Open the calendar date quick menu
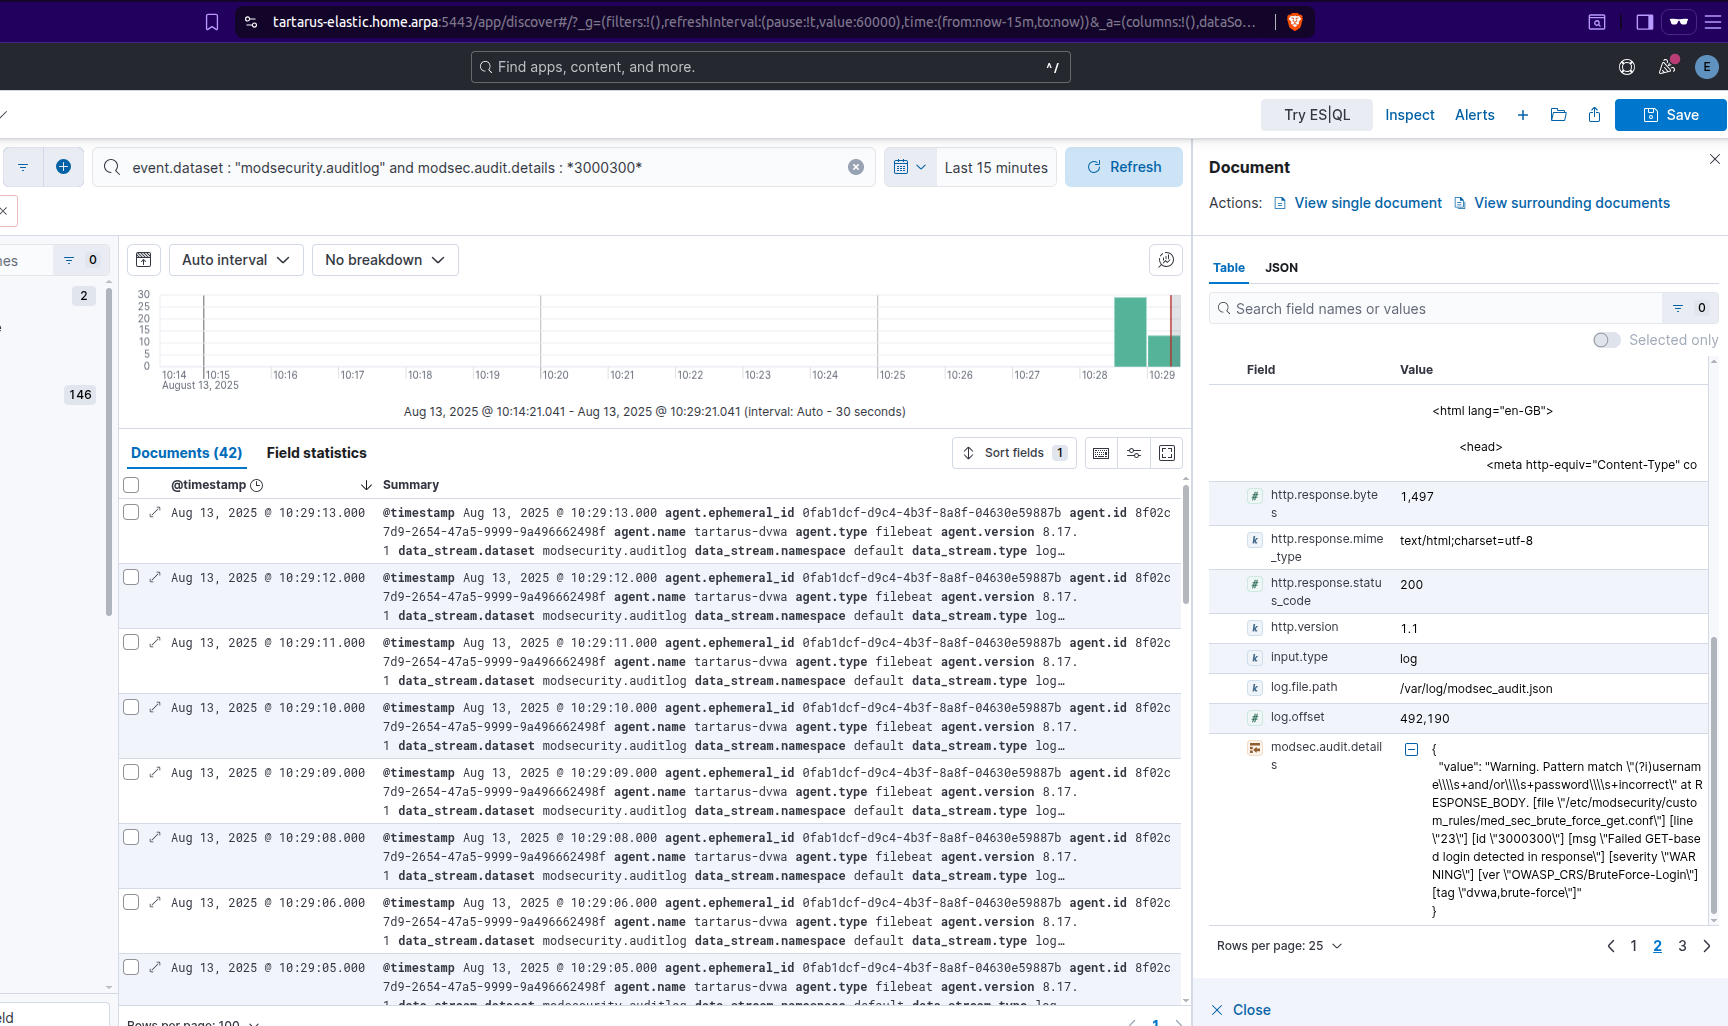This screenshot has width=1728, height=1026. pos(909,167)
